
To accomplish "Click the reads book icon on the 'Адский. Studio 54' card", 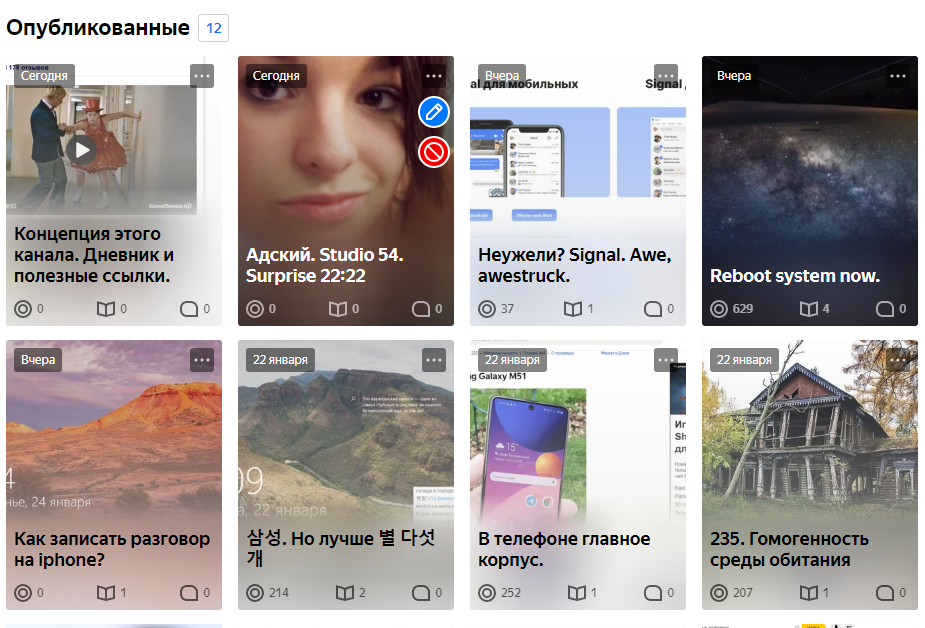I will 337,309.
